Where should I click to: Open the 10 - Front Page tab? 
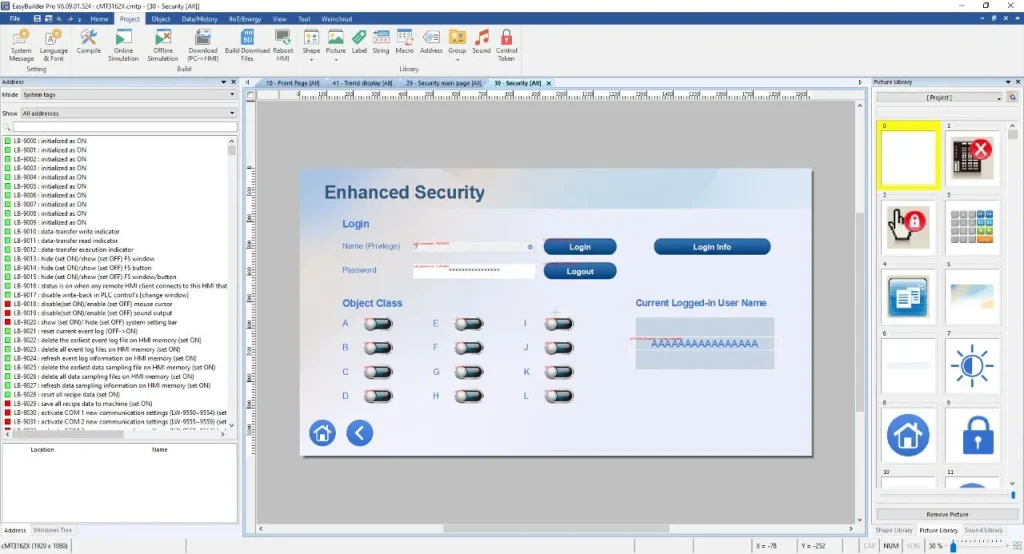click(293, 83)
